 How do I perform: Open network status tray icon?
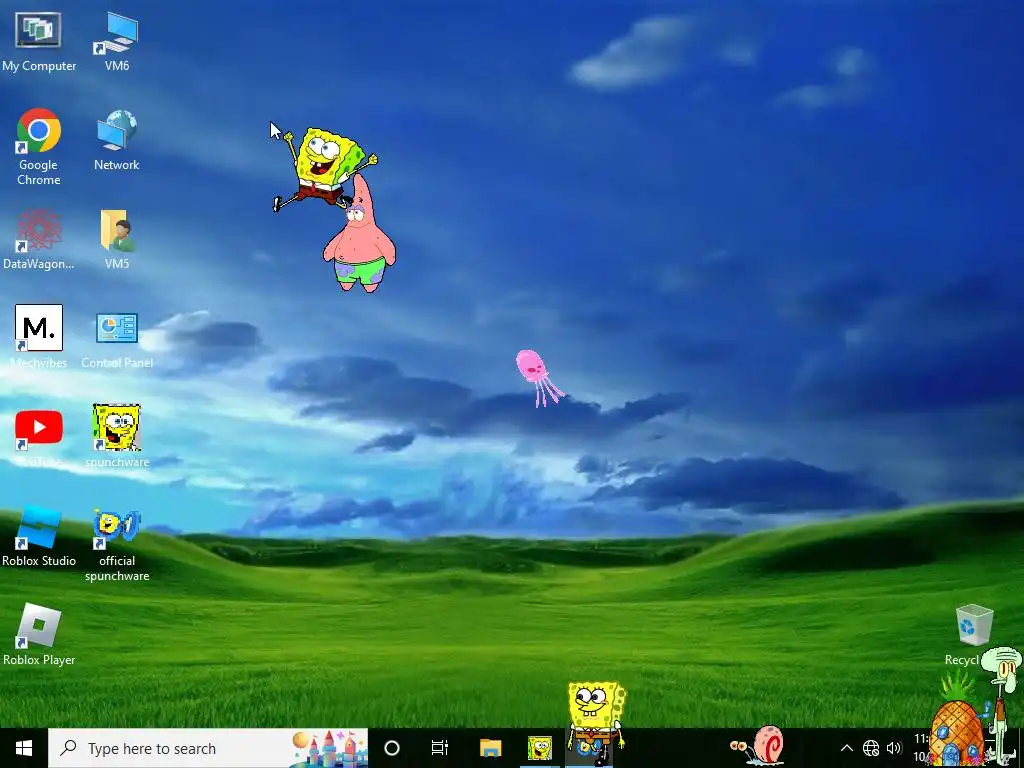(x=871, y=748)
